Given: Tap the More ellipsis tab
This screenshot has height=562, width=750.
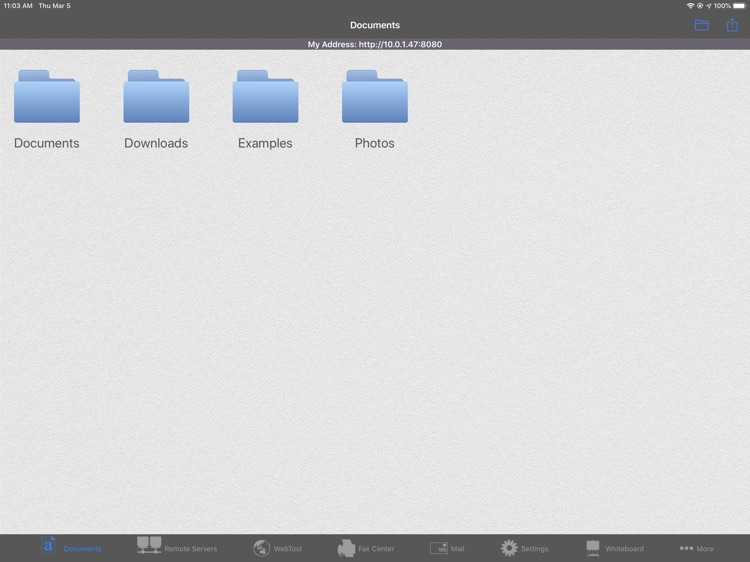Looking at the screenshot, I should coord(696,547).
